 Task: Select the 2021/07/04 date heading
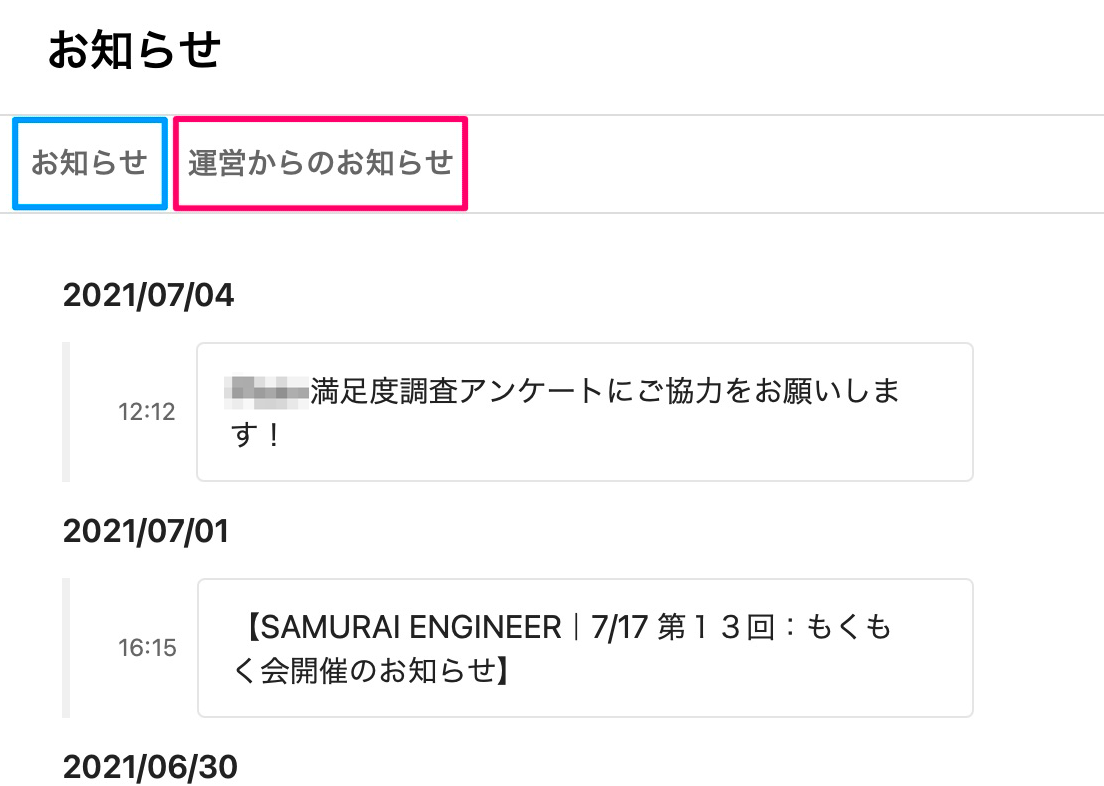click(x=148, y=296)
